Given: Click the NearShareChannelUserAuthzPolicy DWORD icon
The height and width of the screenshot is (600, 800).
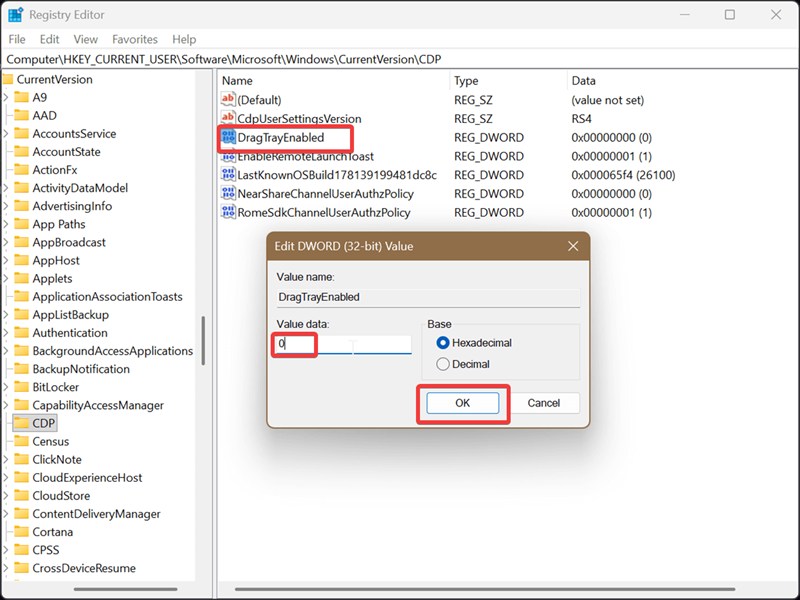Looking at the screenshot, I should coord(228,193).
